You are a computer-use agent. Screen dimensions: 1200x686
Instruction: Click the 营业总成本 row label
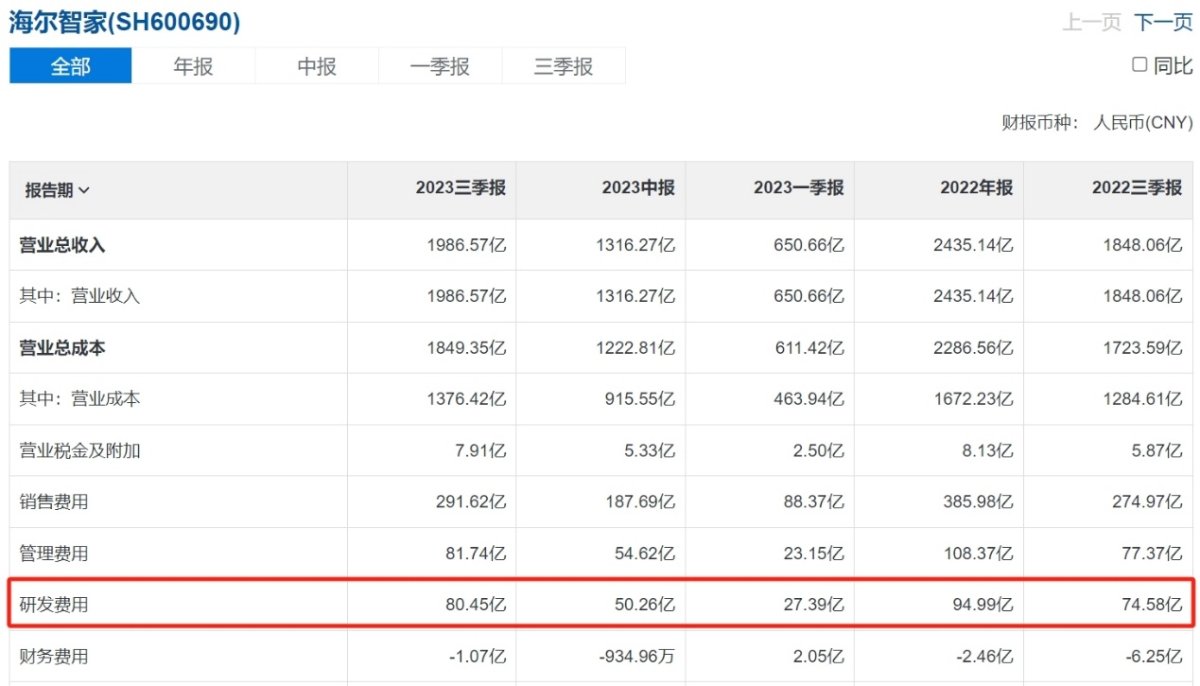tap(63, 348)
